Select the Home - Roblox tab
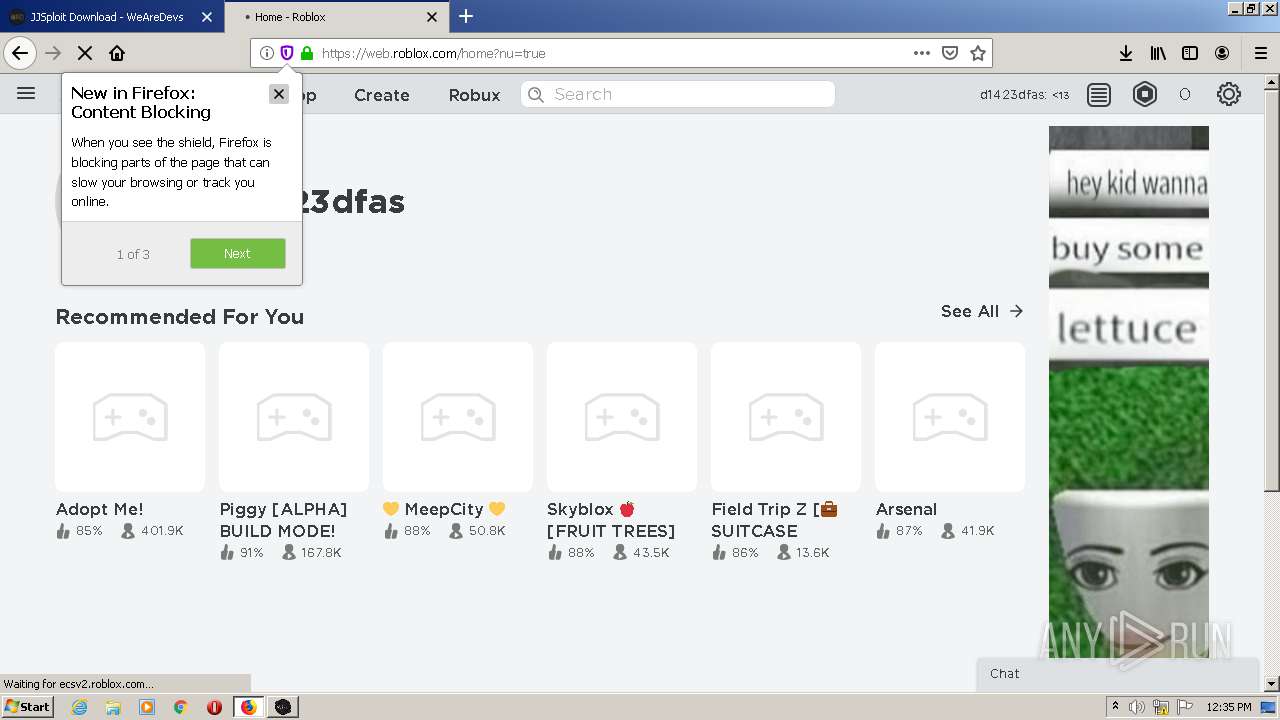 (x=335, y=17)
